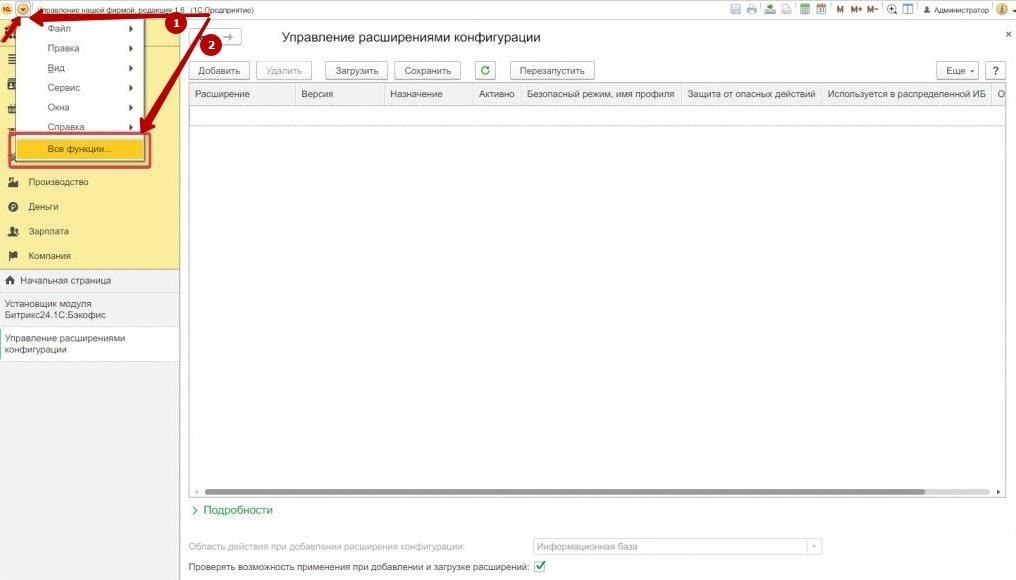
Task: Expand the Подробности section
Action: point(232,510)
